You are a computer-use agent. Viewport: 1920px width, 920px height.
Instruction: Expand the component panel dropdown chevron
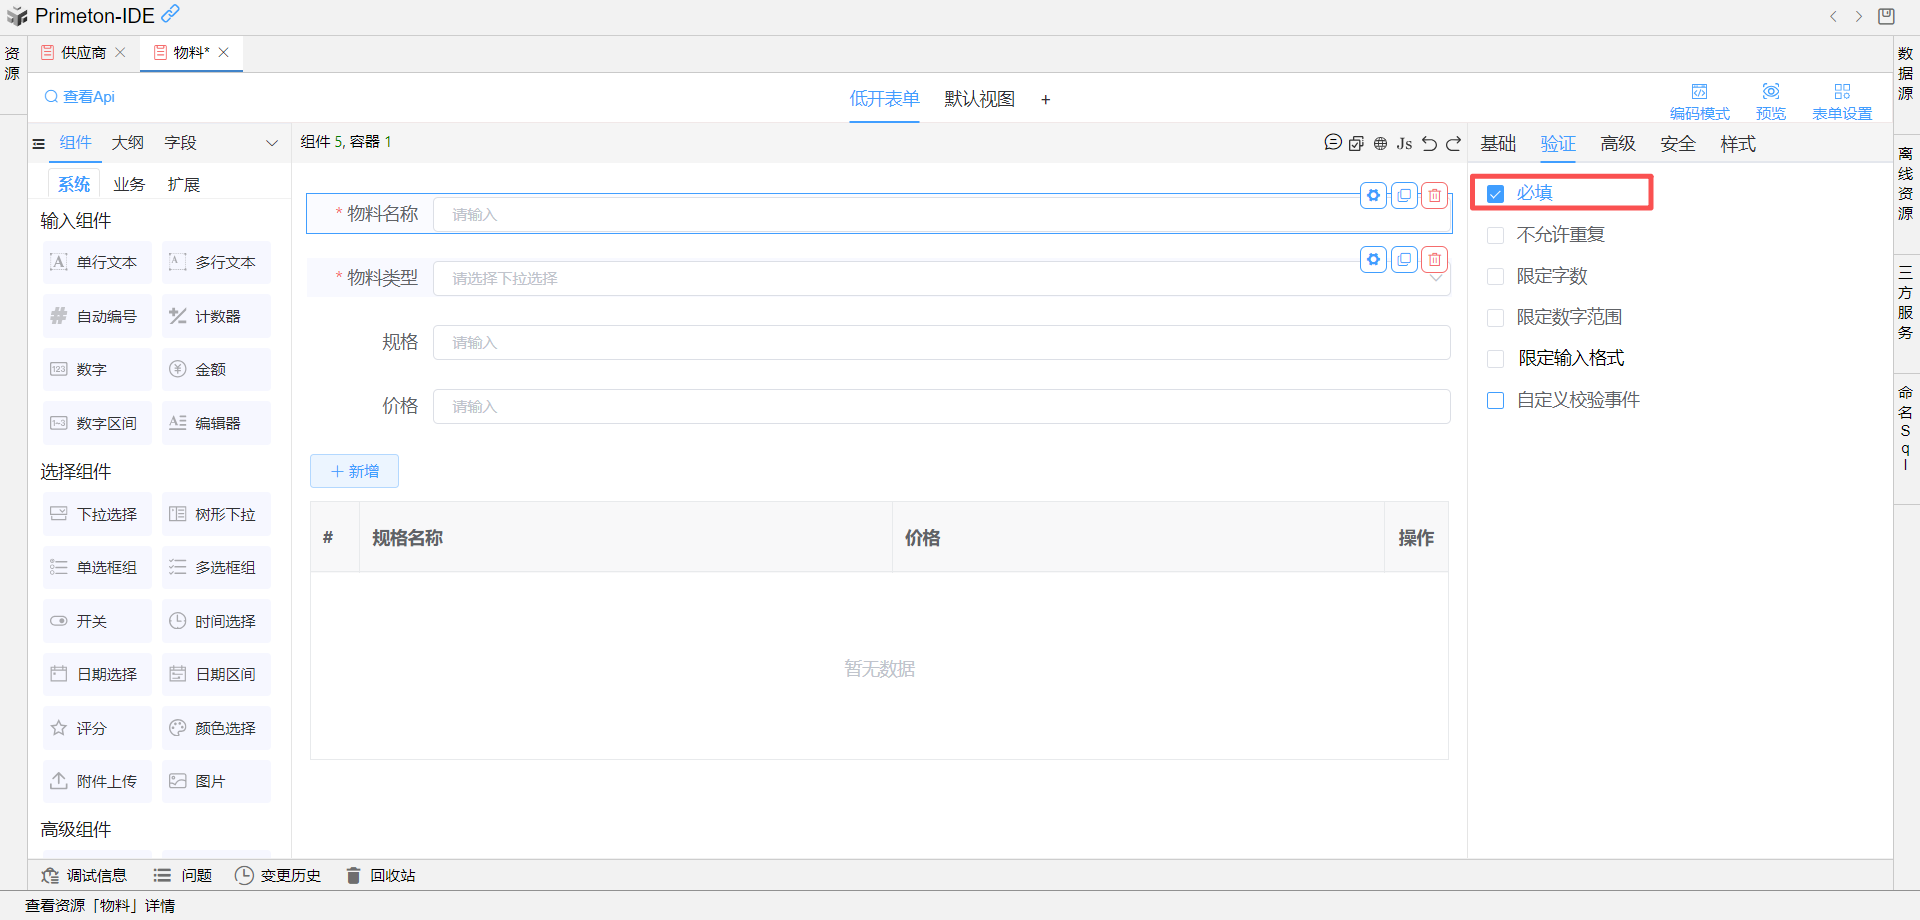[x=271, y=143]
